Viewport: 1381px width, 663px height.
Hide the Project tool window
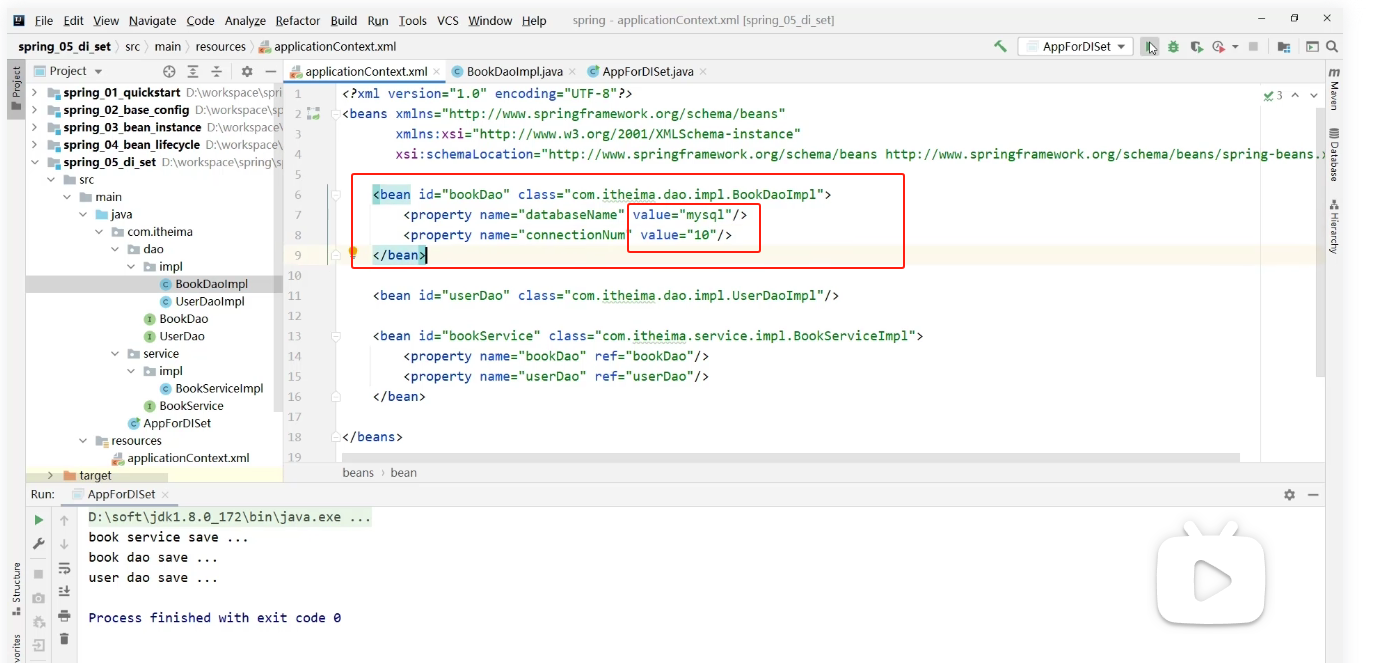[x=270, y=71]
